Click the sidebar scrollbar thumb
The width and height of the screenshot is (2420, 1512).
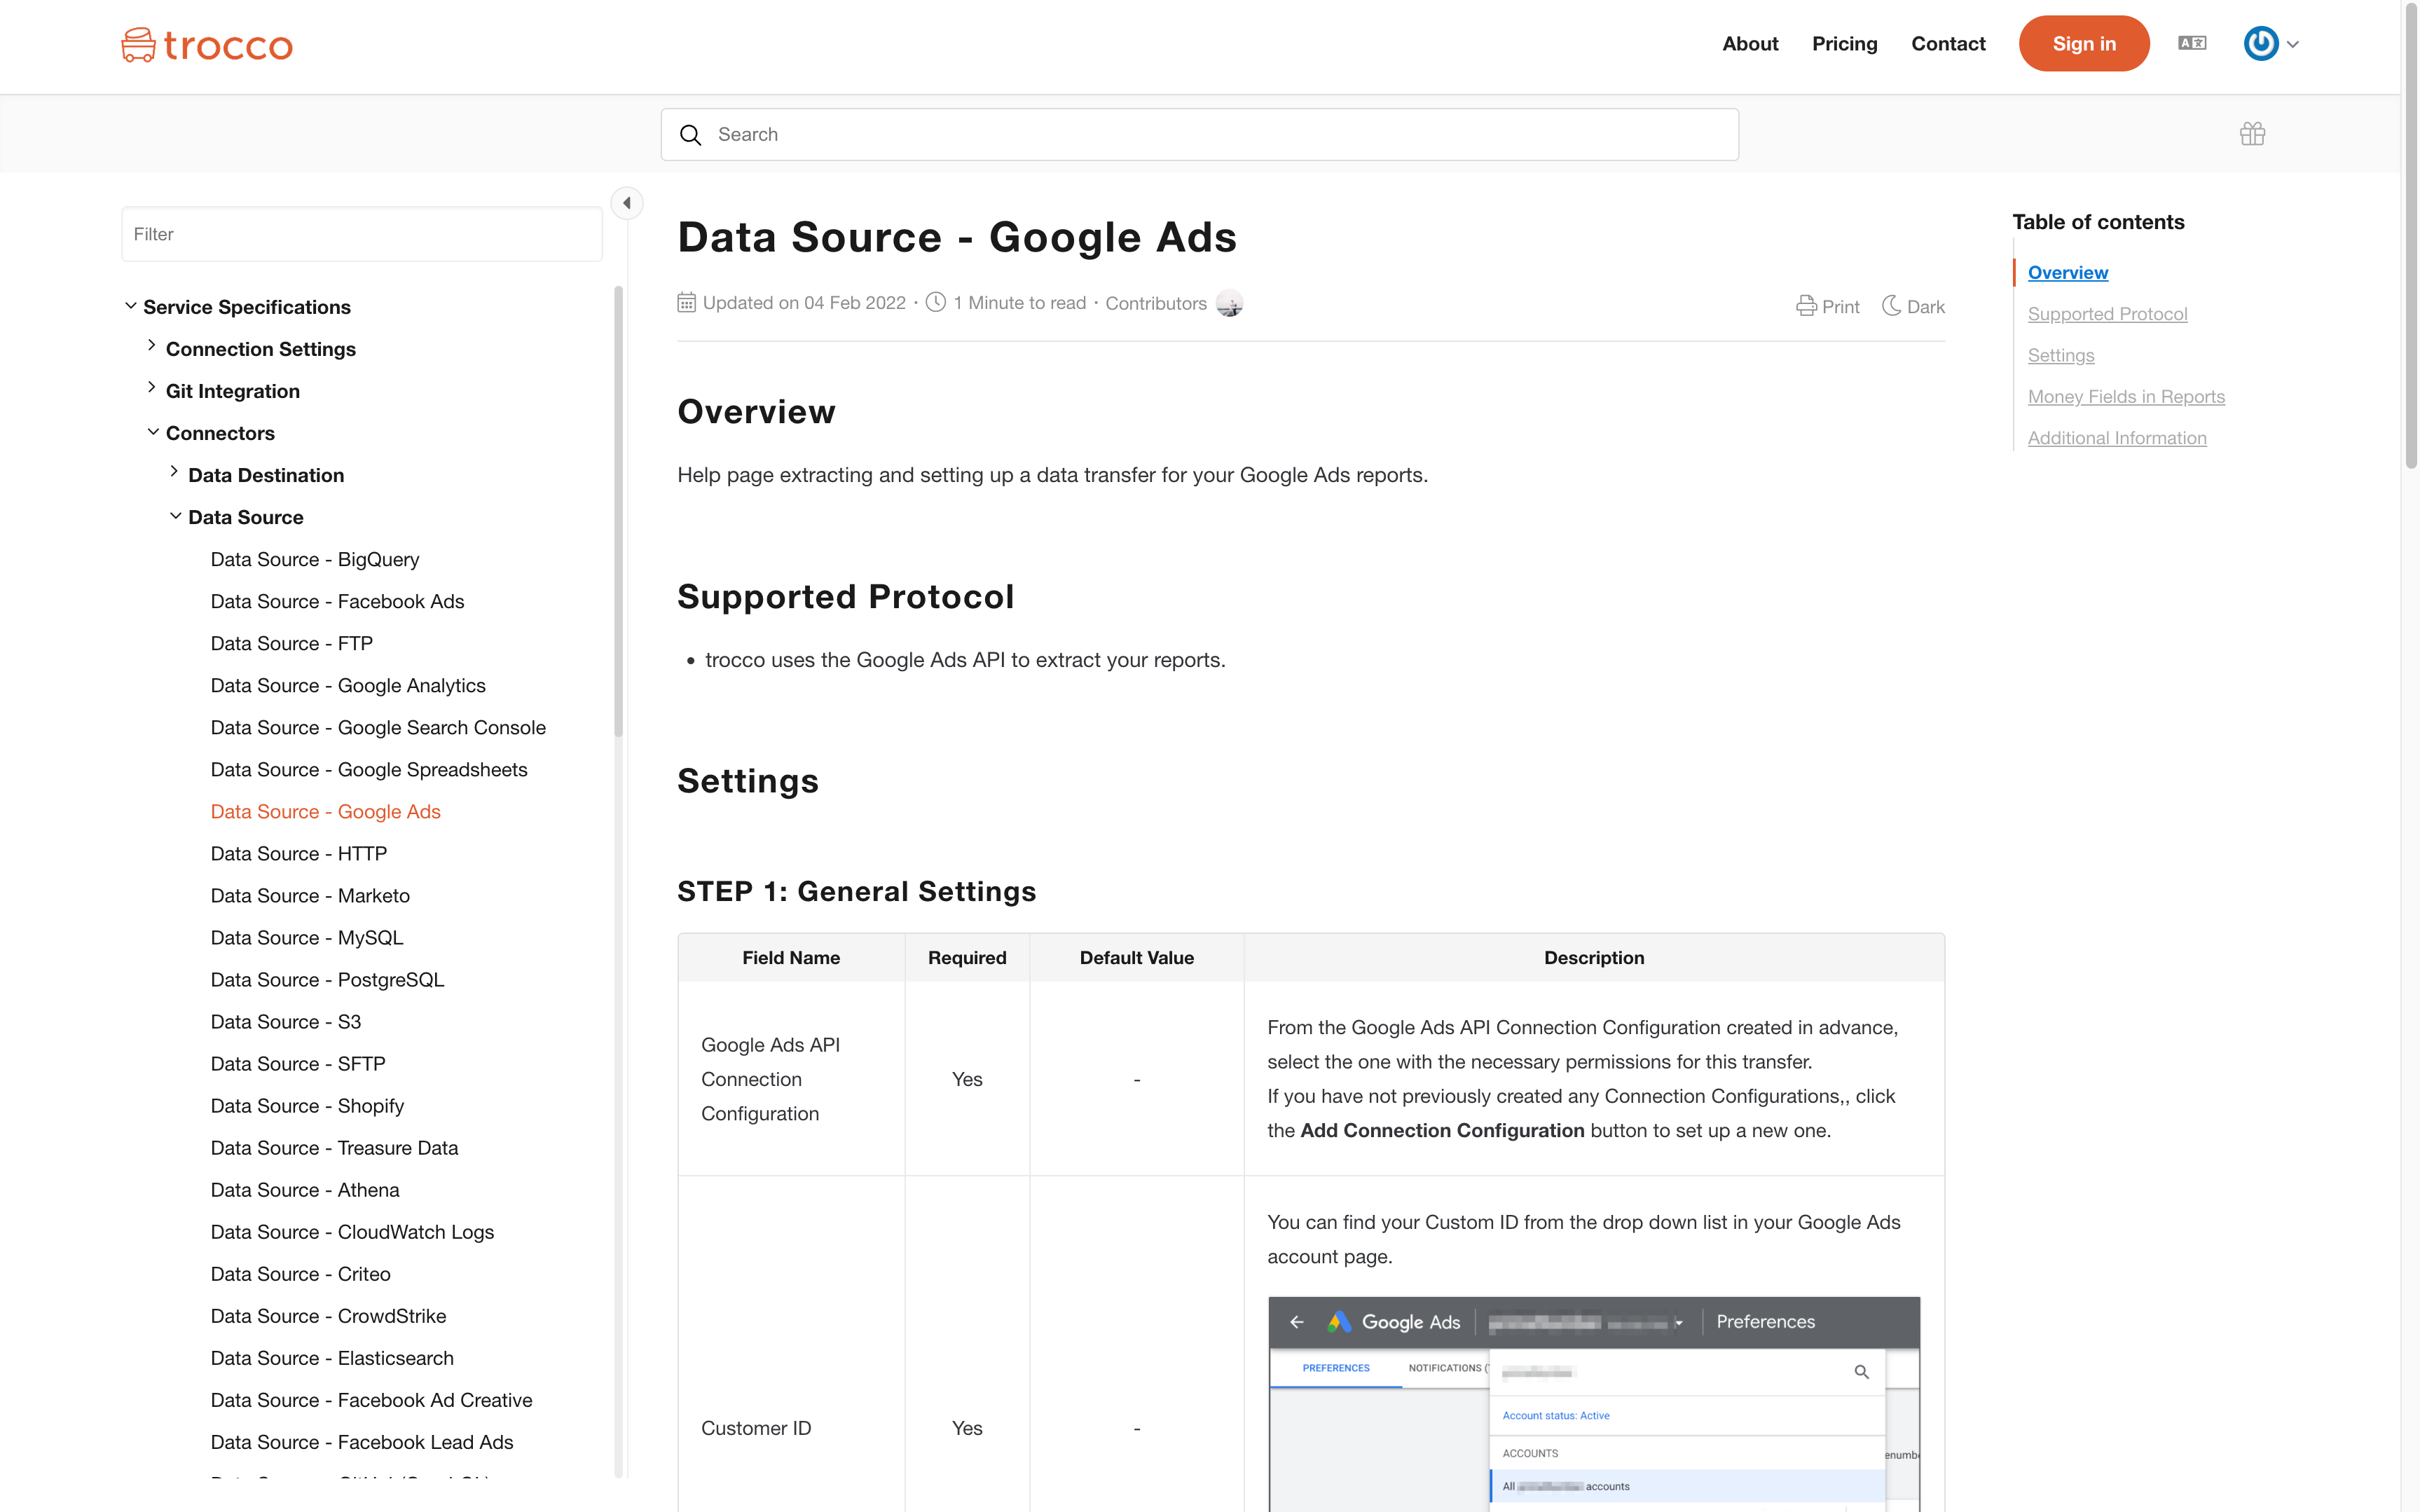618,510
